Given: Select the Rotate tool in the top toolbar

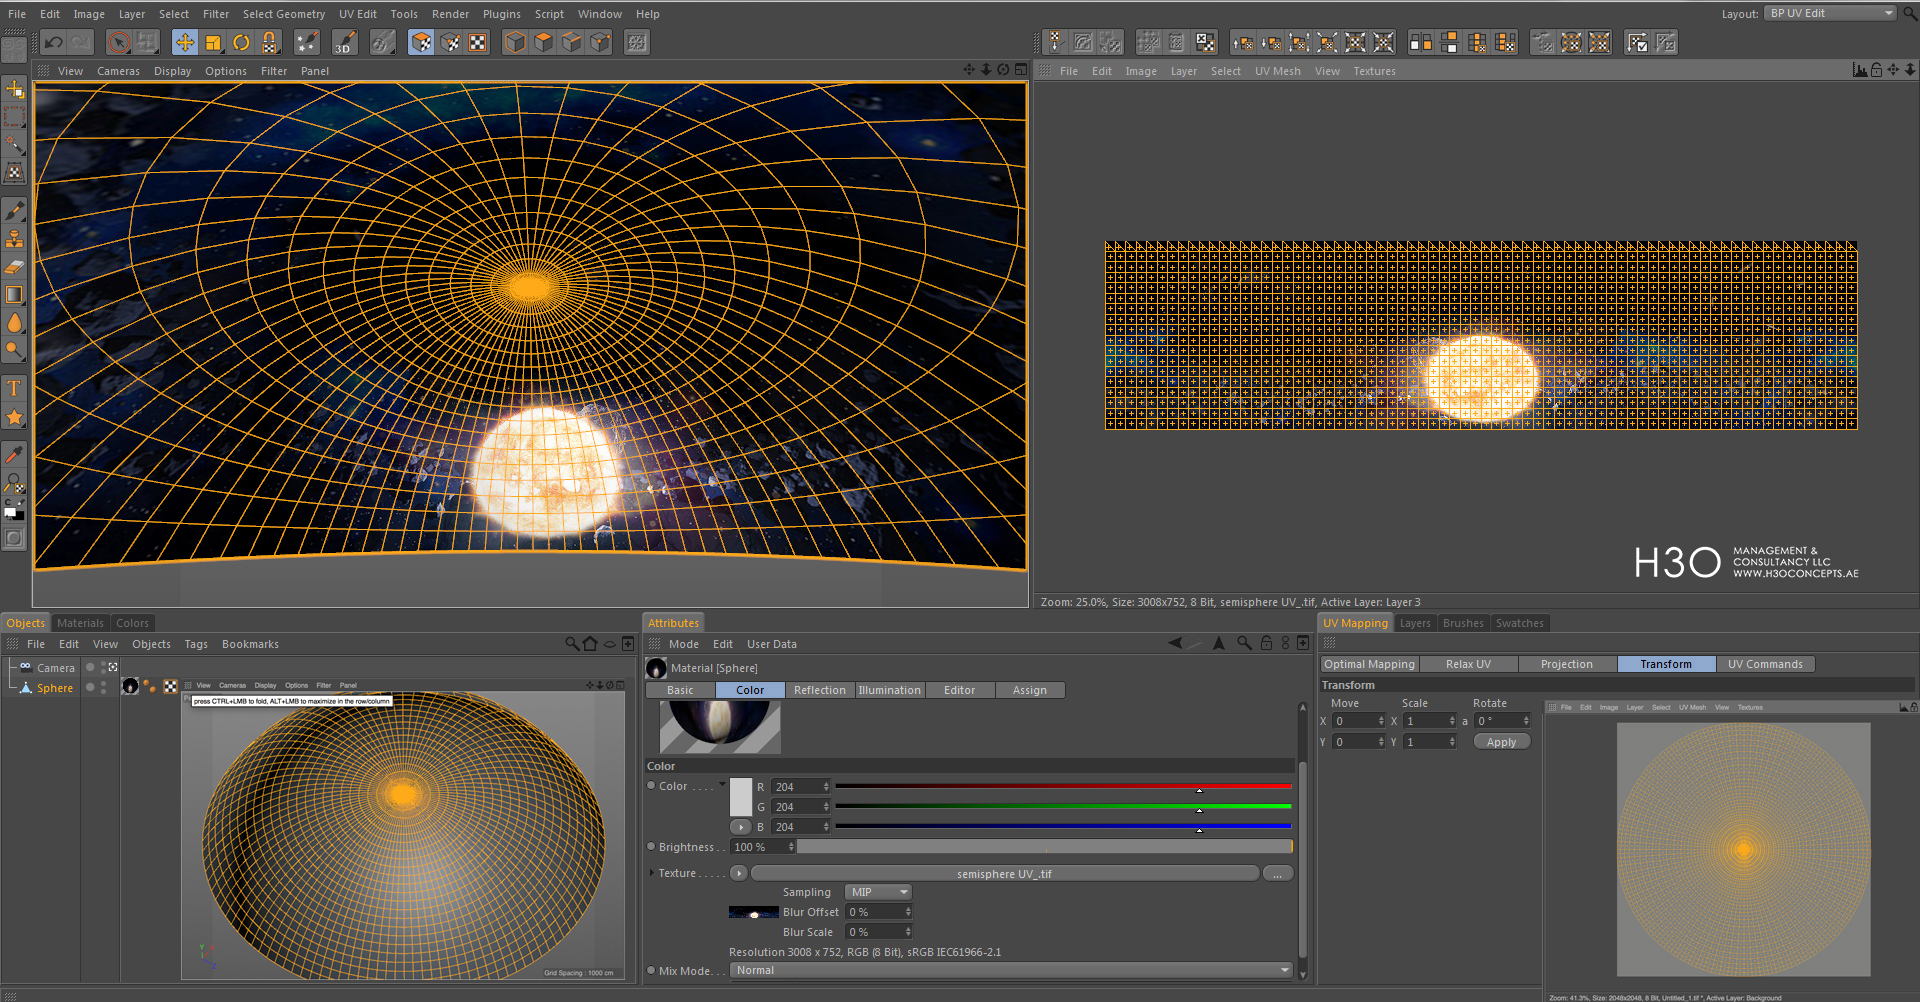Looking at the screenshot, I should 241,42.
